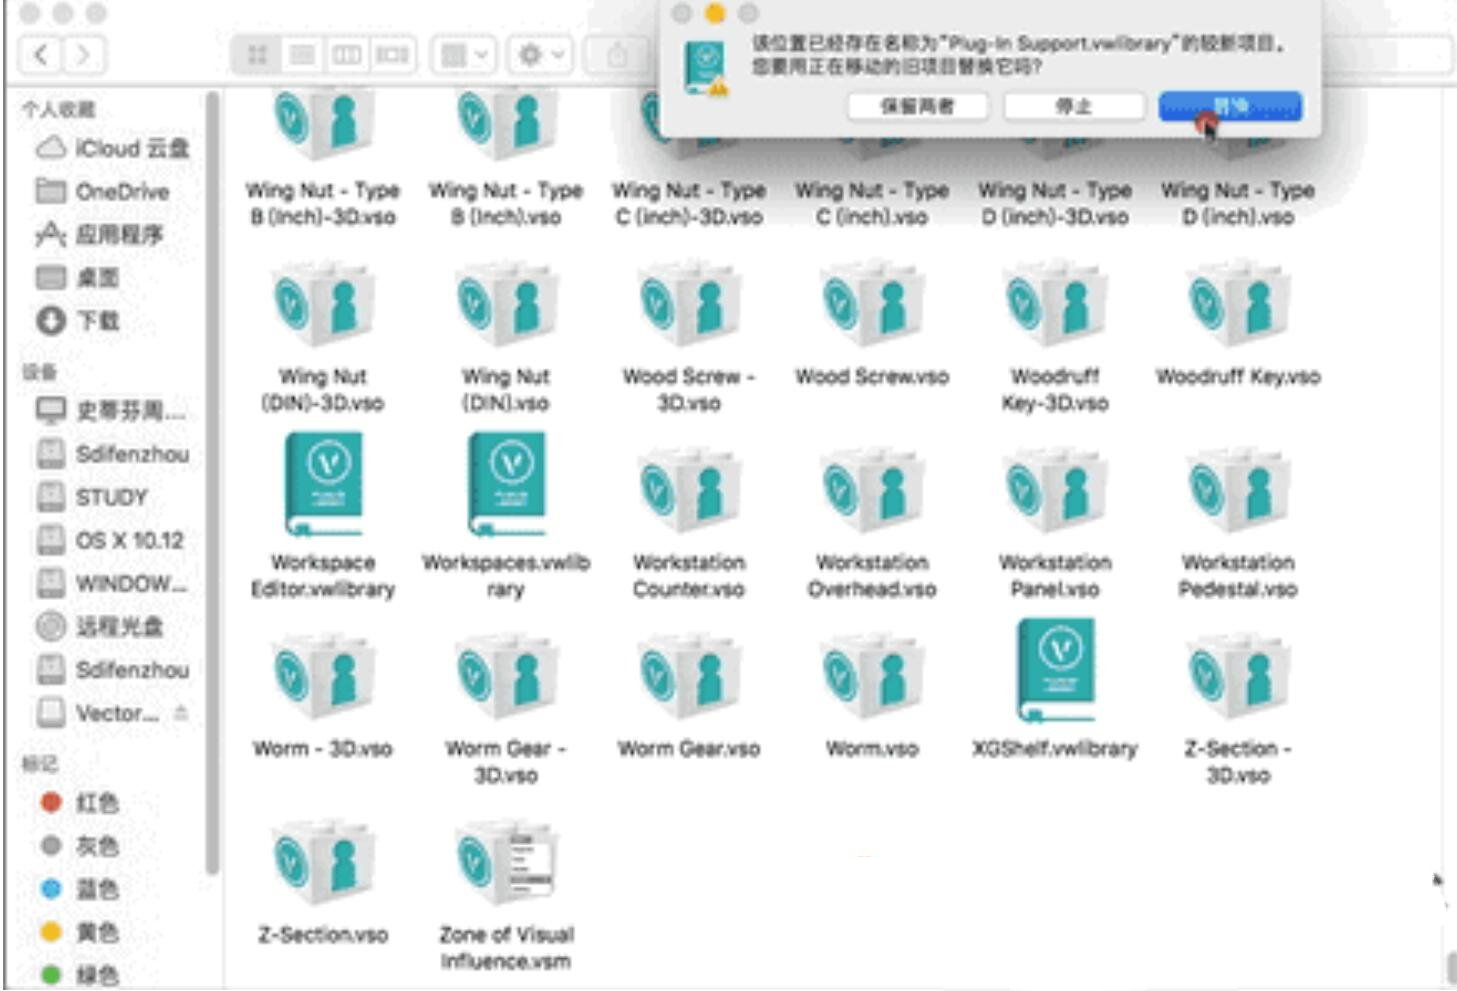
Task: Select Workstation Counter.vso file
Action: tap(689, 525)
